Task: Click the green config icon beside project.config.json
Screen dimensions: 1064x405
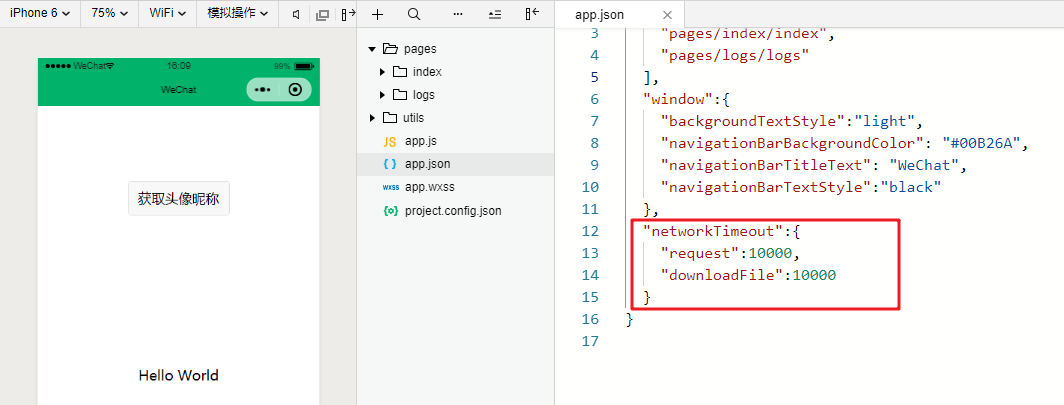Action: pos(390,210)
